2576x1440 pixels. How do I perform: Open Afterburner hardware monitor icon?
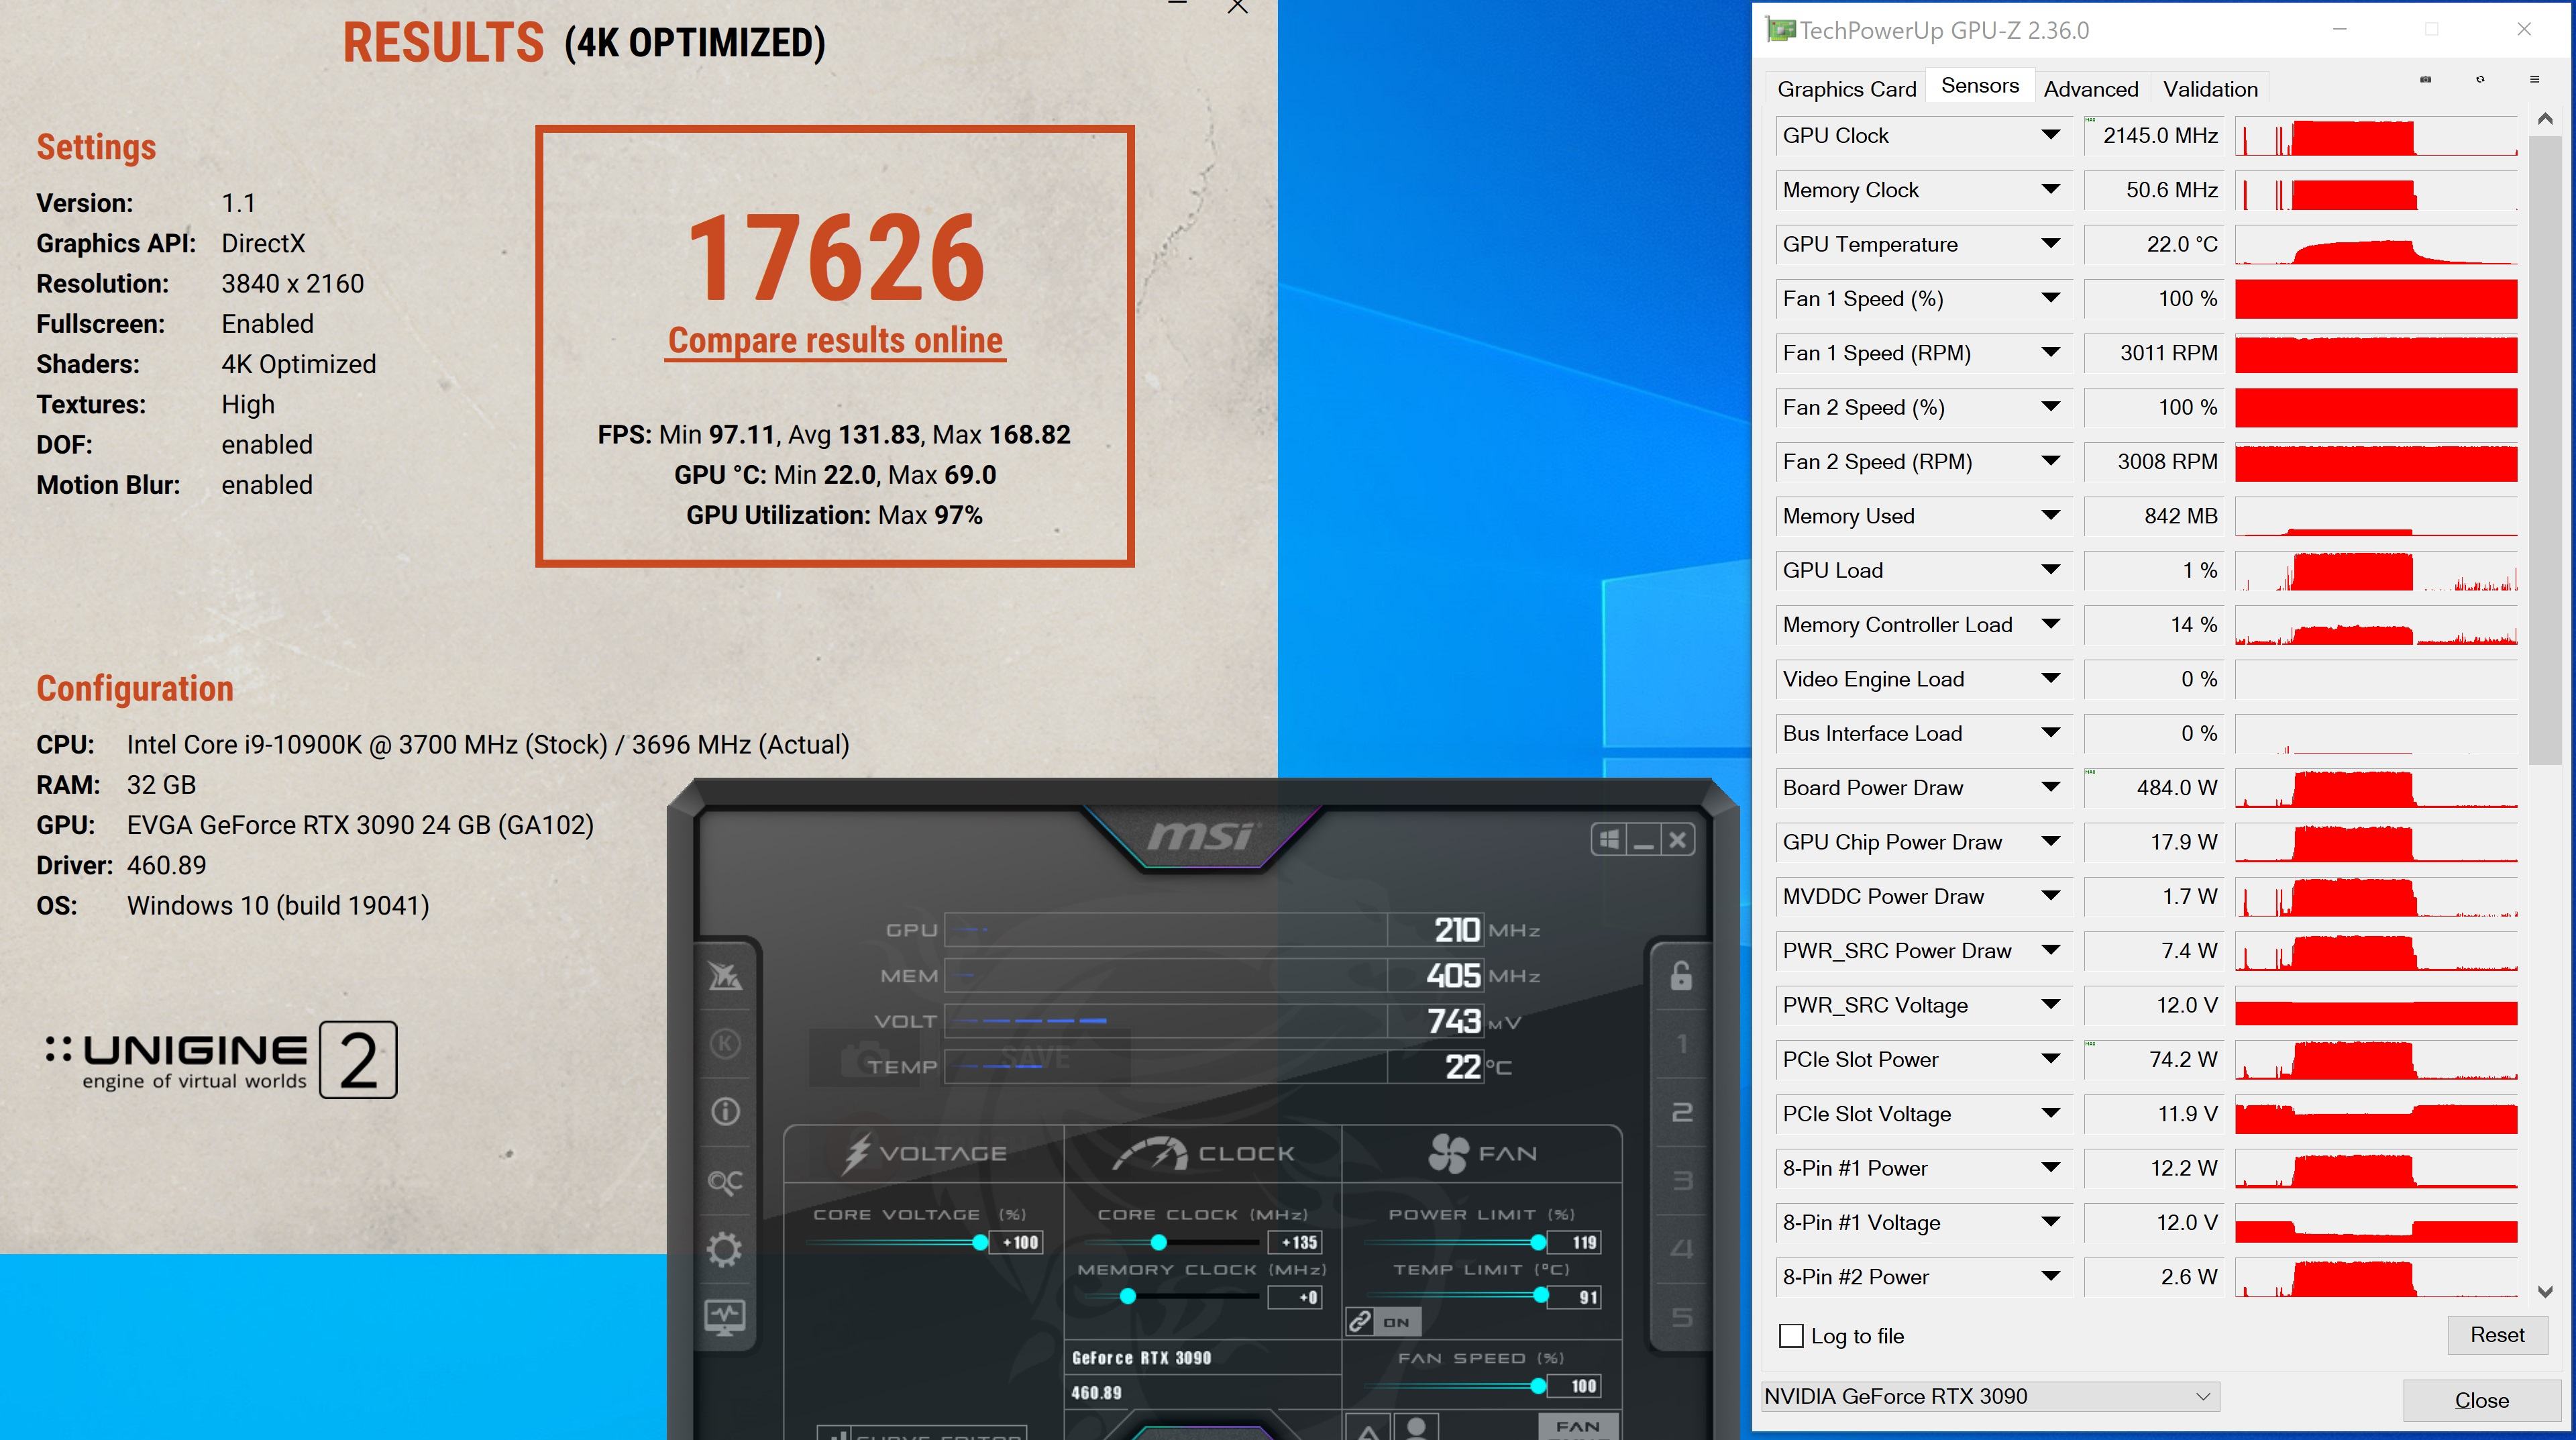(725, 1316)
